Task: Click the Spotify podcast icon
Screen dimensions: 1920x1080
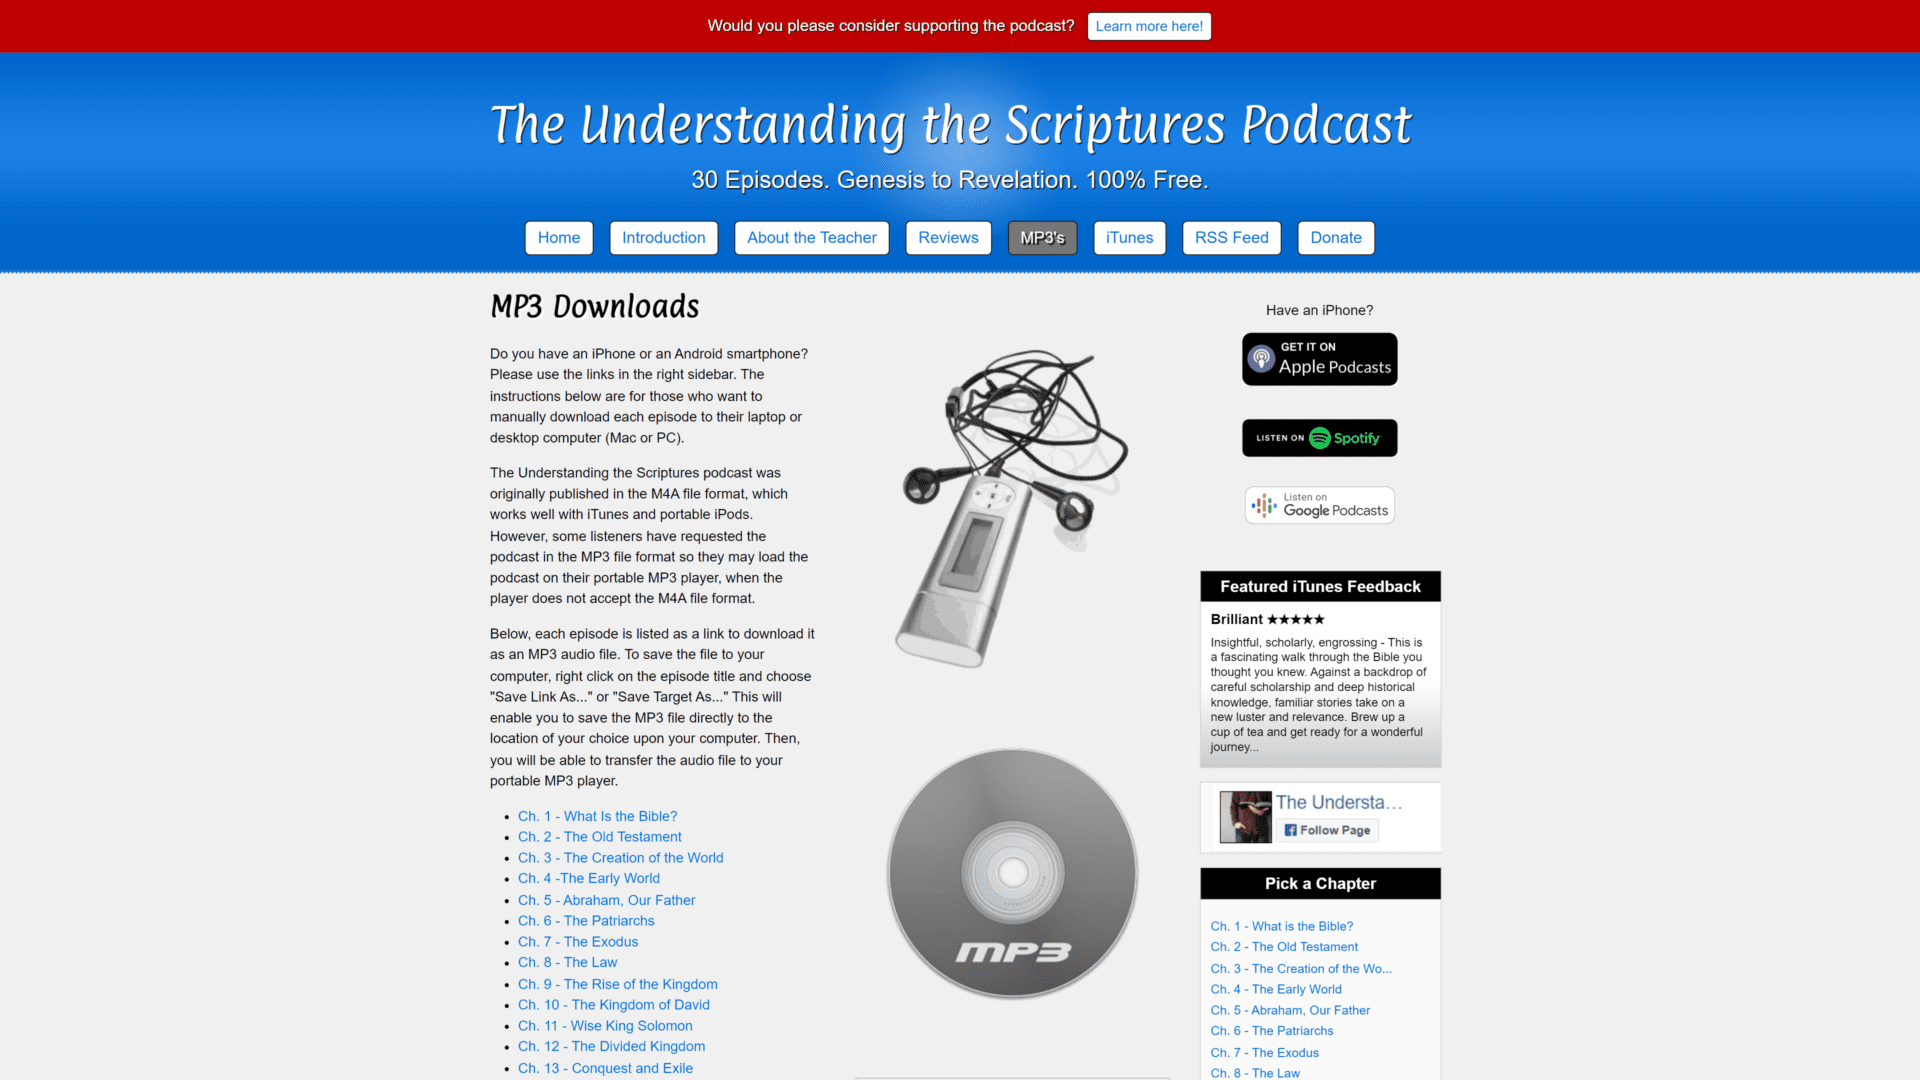Action: point(1319,436)
